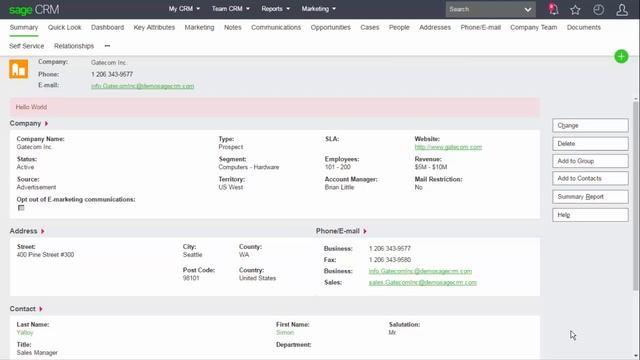Open the Notes tab
The image size is (640, 360).
pos(233,27)
